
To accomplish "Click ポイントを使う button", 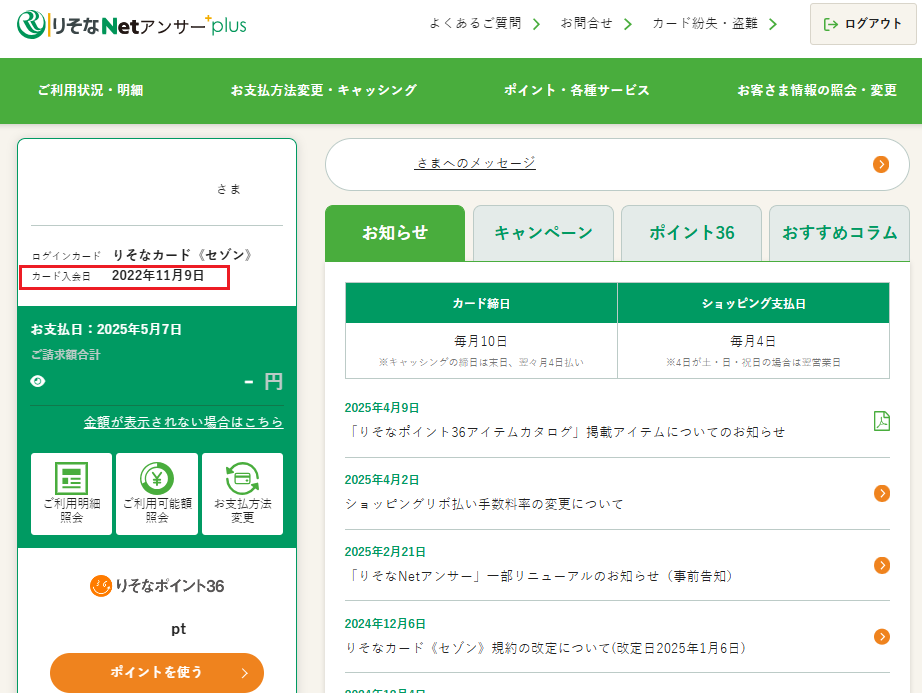I will tap(157, 672).
